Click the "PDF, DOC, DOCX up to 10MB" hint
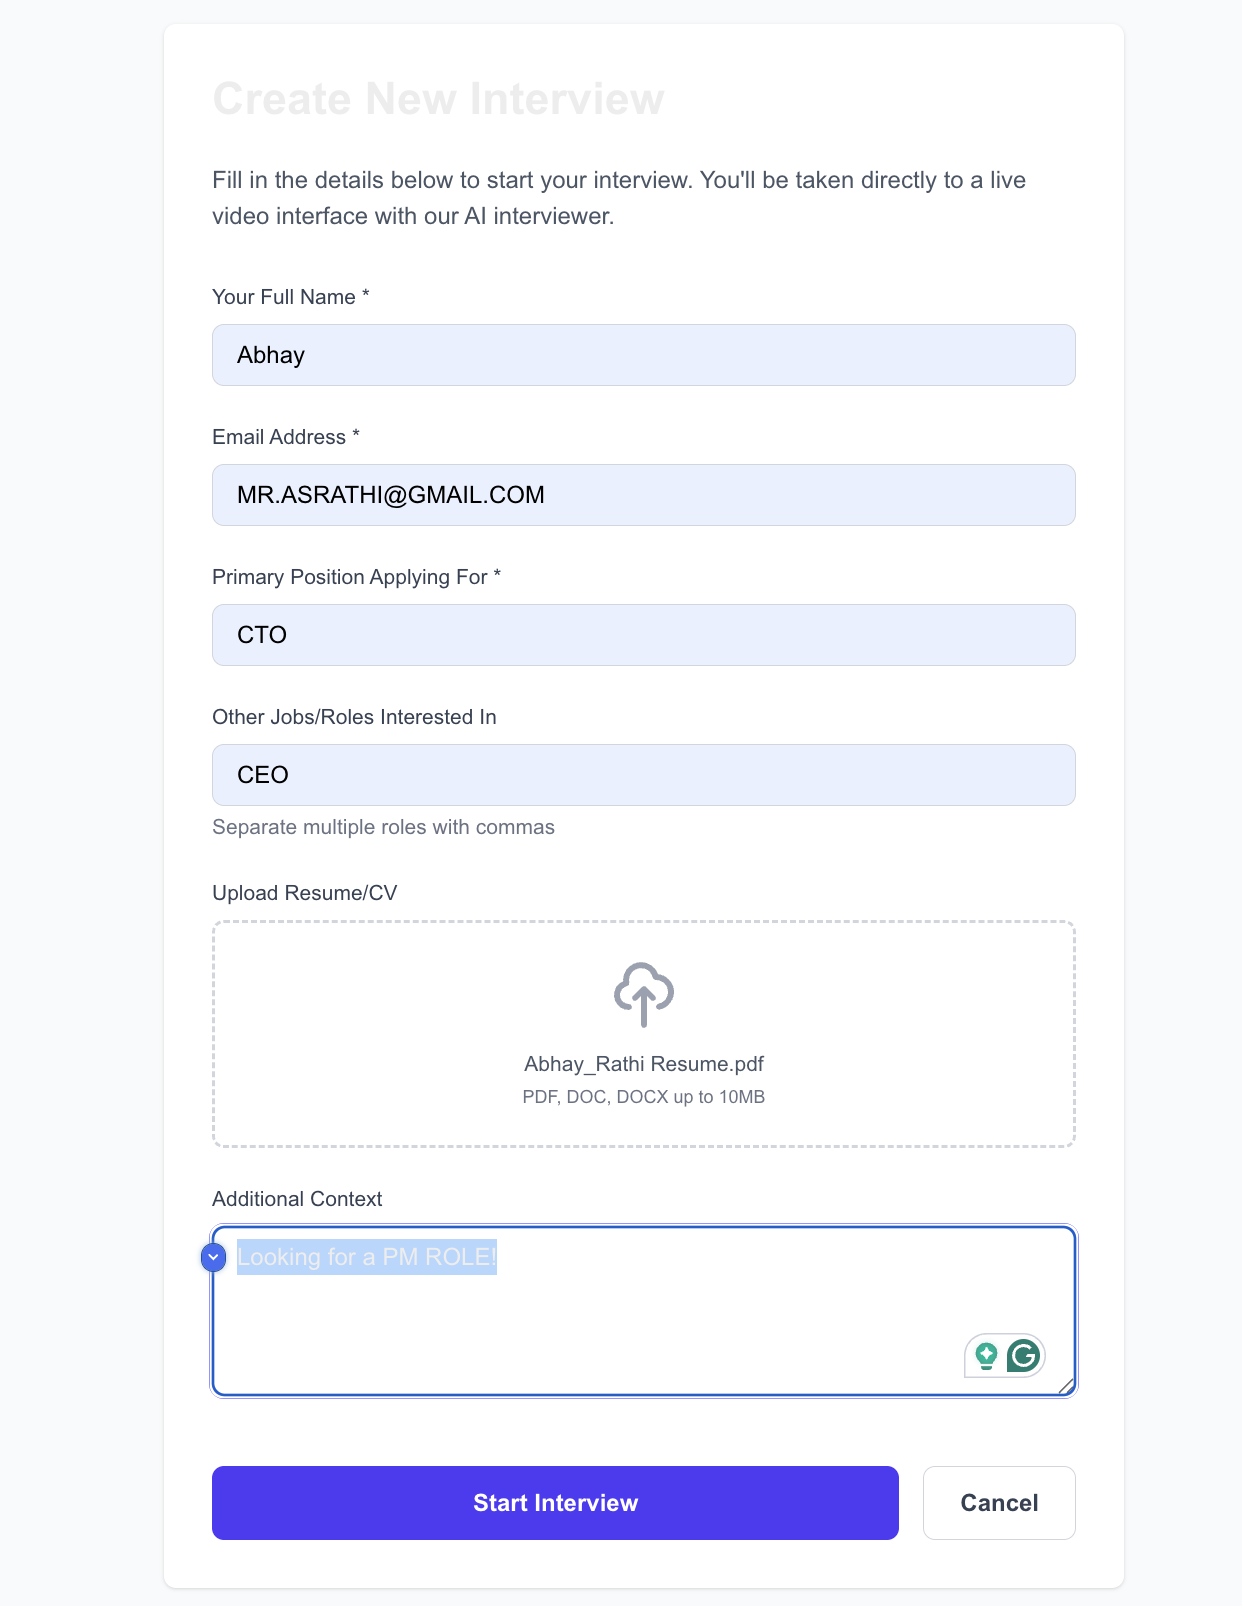Screen dimensions: 1242x1606 click(643, 1097)
